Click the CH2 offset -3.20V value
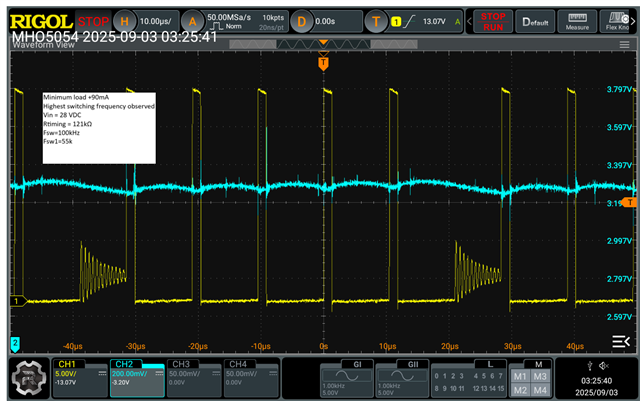This screenshot has width=640, height=401. tap(120, 383)
